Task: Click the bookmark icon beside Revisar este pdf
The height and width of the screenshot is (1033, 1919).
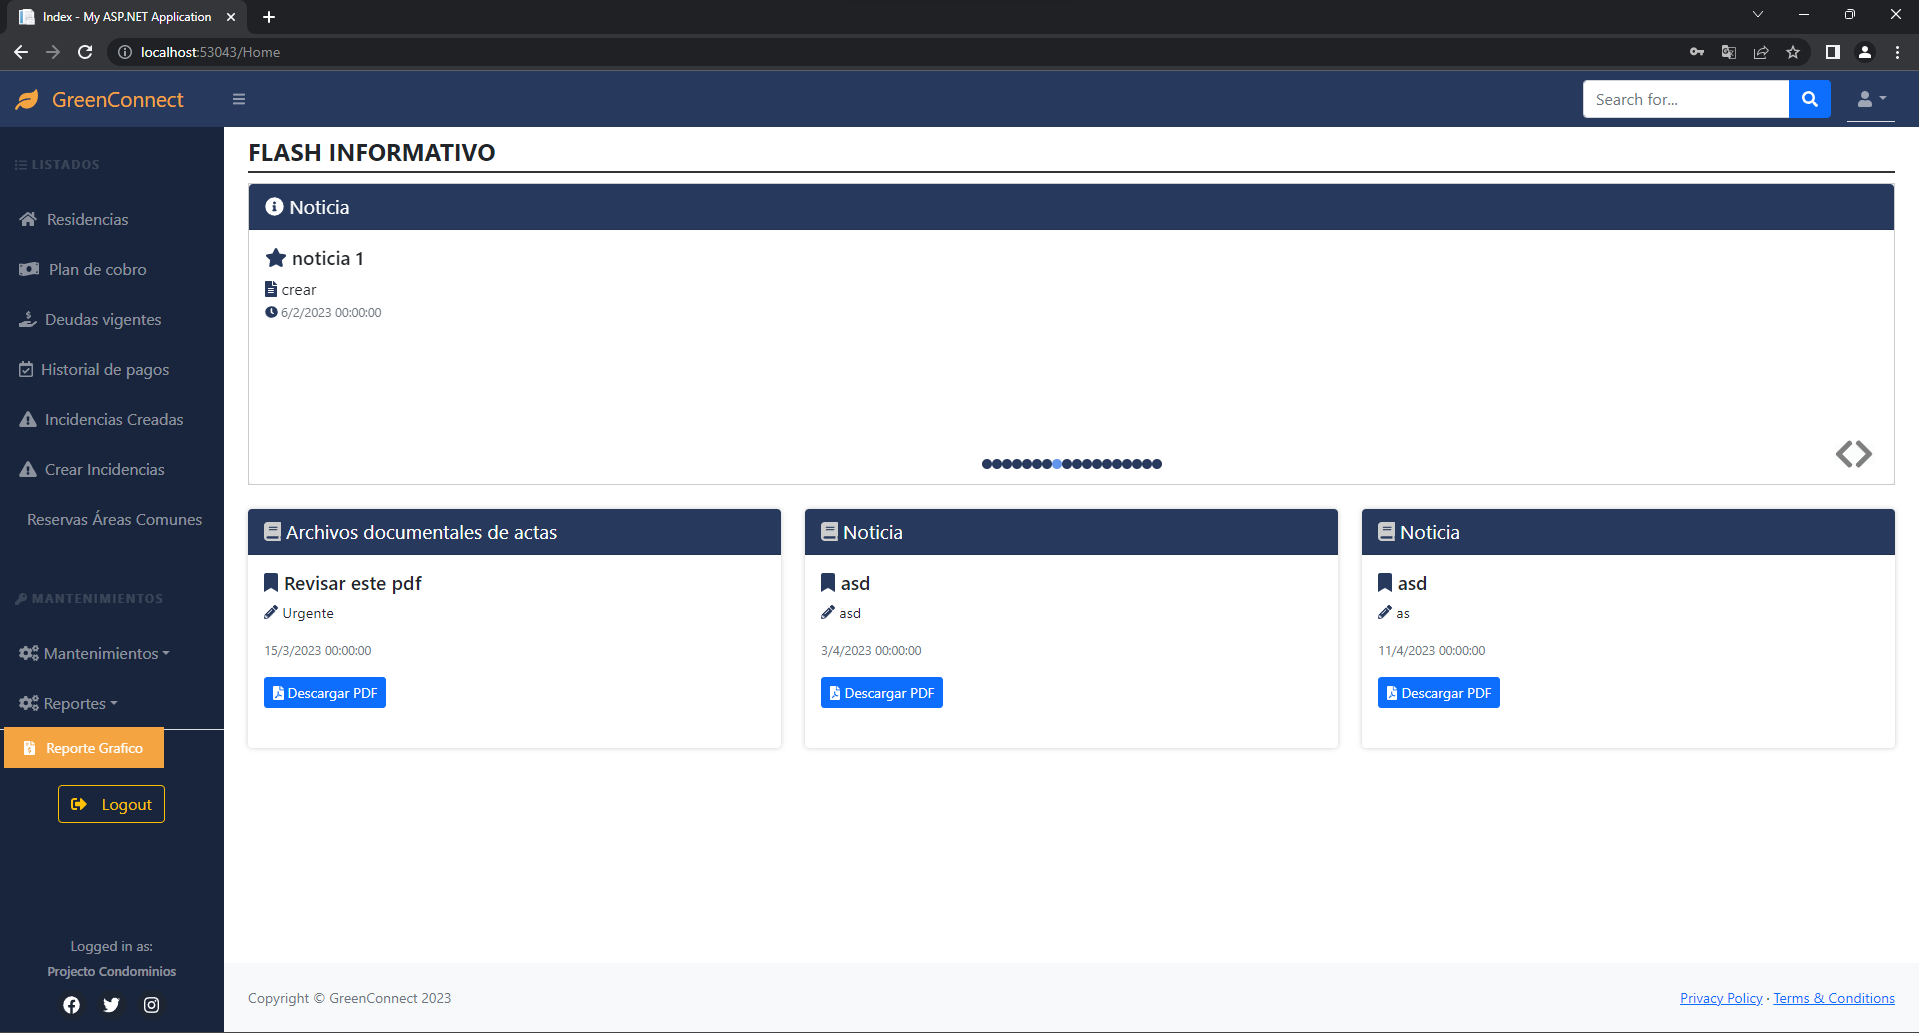Action: point(271,583)
